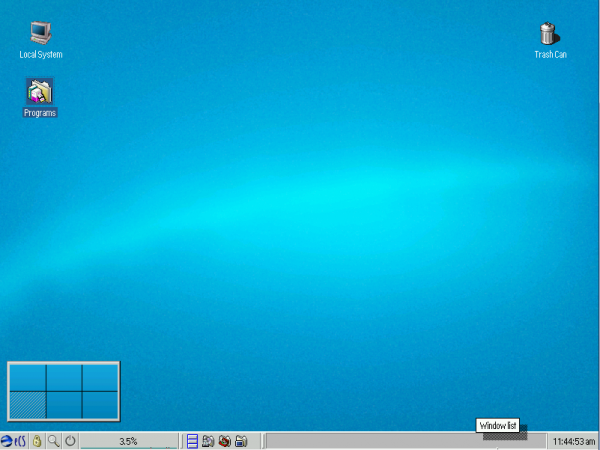The height and width of the screenshot is (450, 600).
Task: Open the eCS start menu button
Action: (14, 440)
